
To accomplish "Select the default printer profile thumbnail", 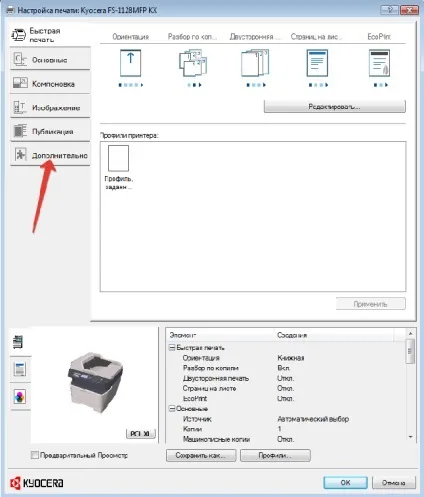I will (x=118, y=158).
